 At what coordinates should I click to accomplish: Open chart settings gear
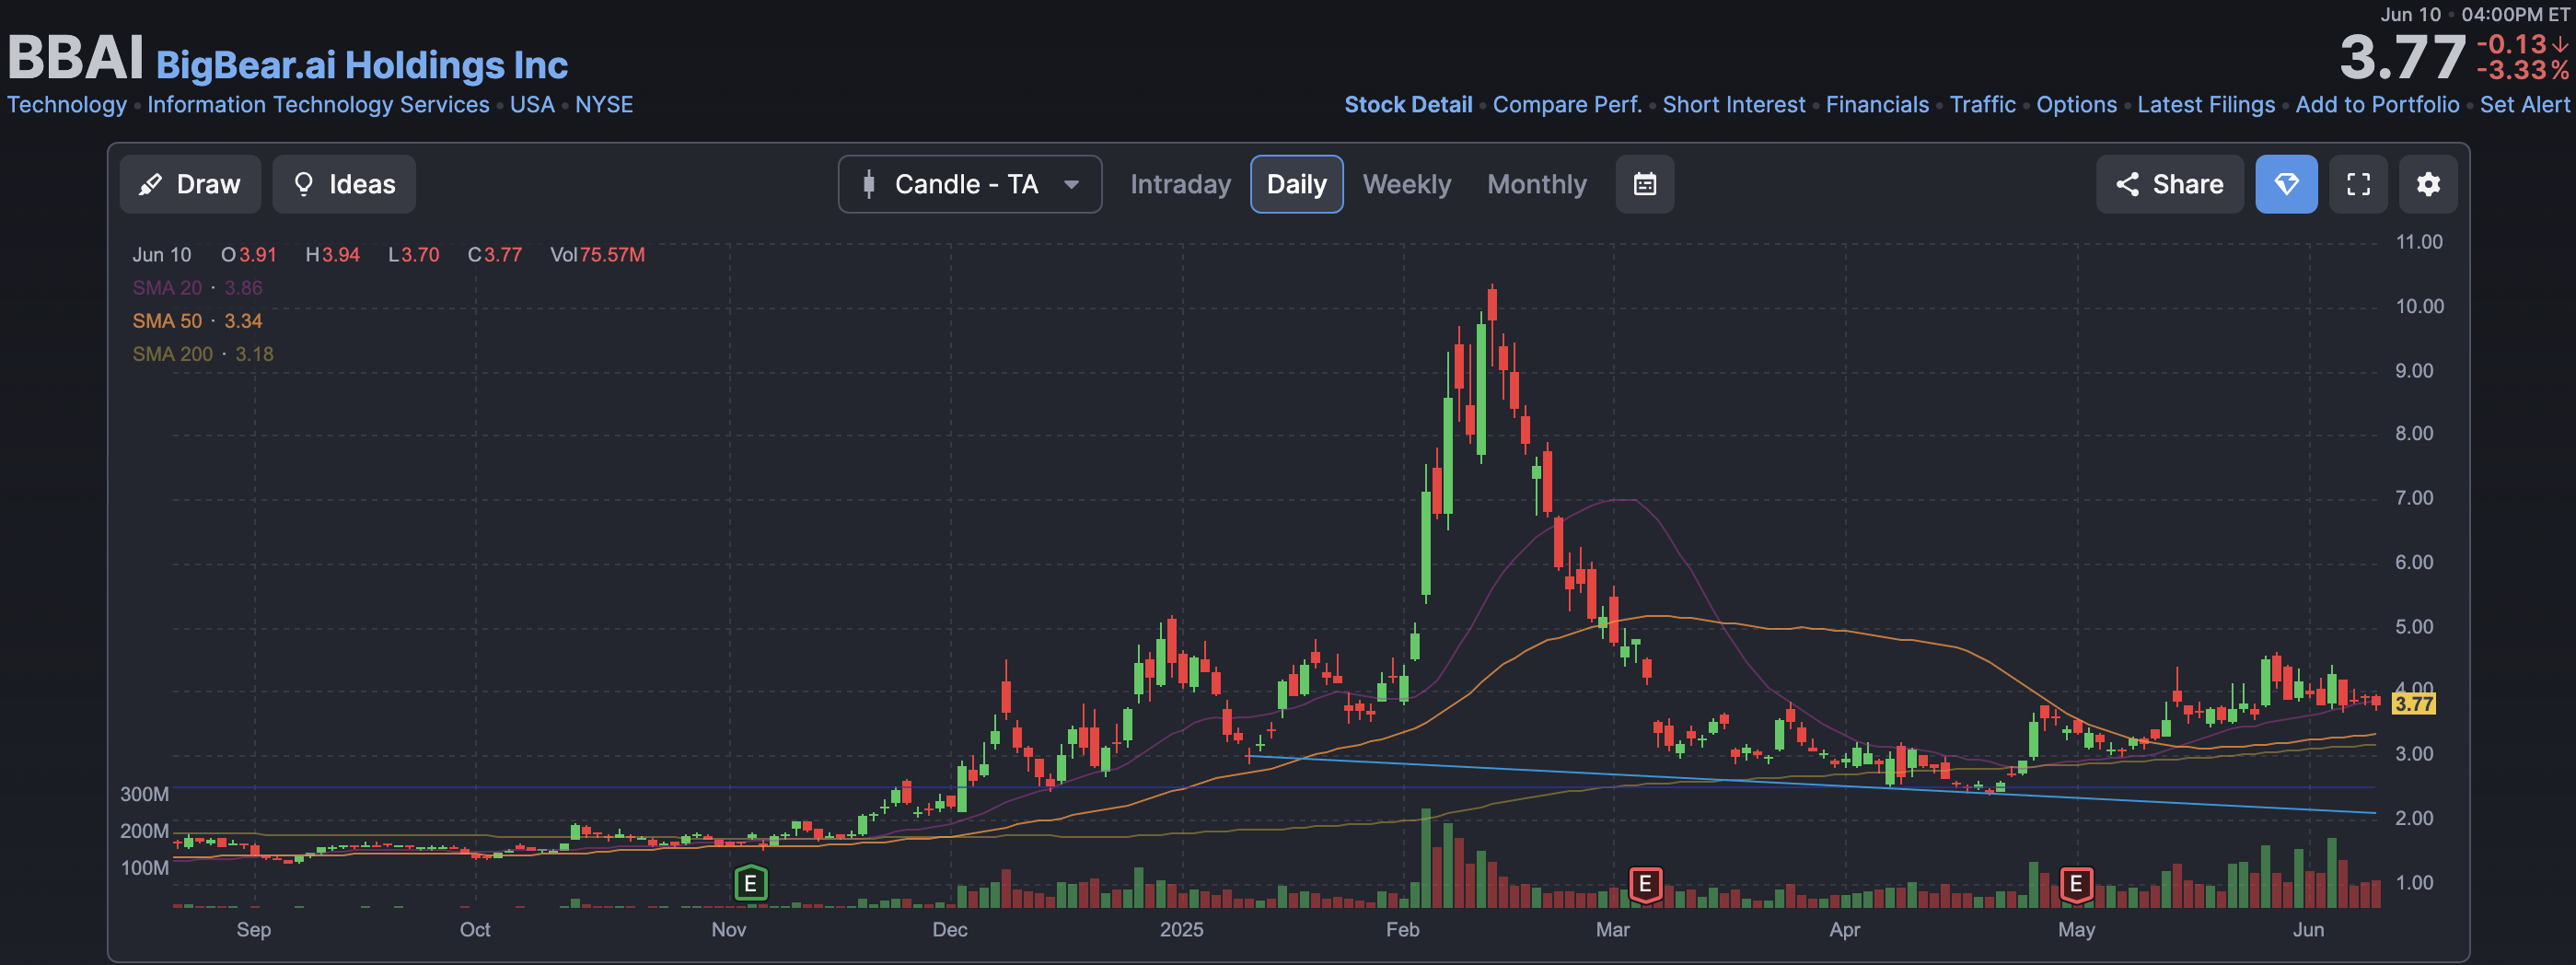(2428, 184)
